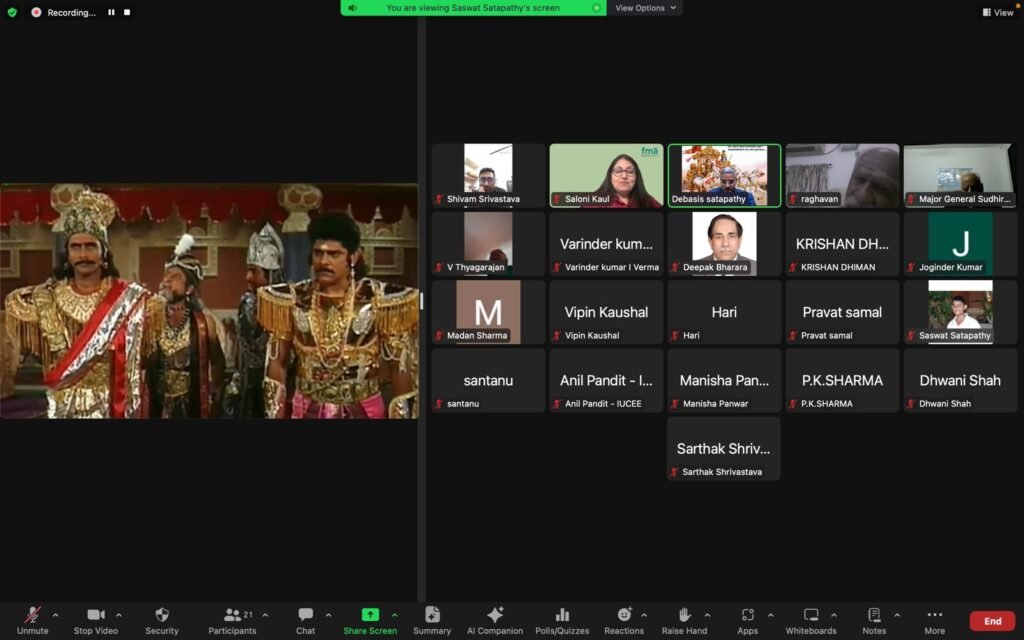1024x640 pixels.
Task: Pause the recording
Action: (111, 12)
